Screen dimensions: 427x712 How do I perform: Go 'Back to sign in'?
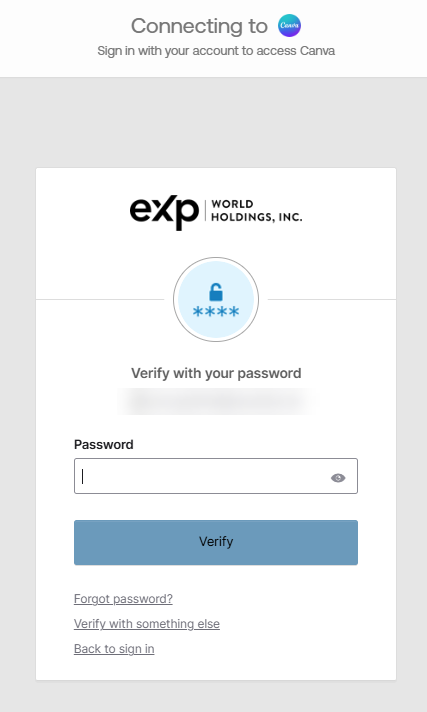(114, 649)
